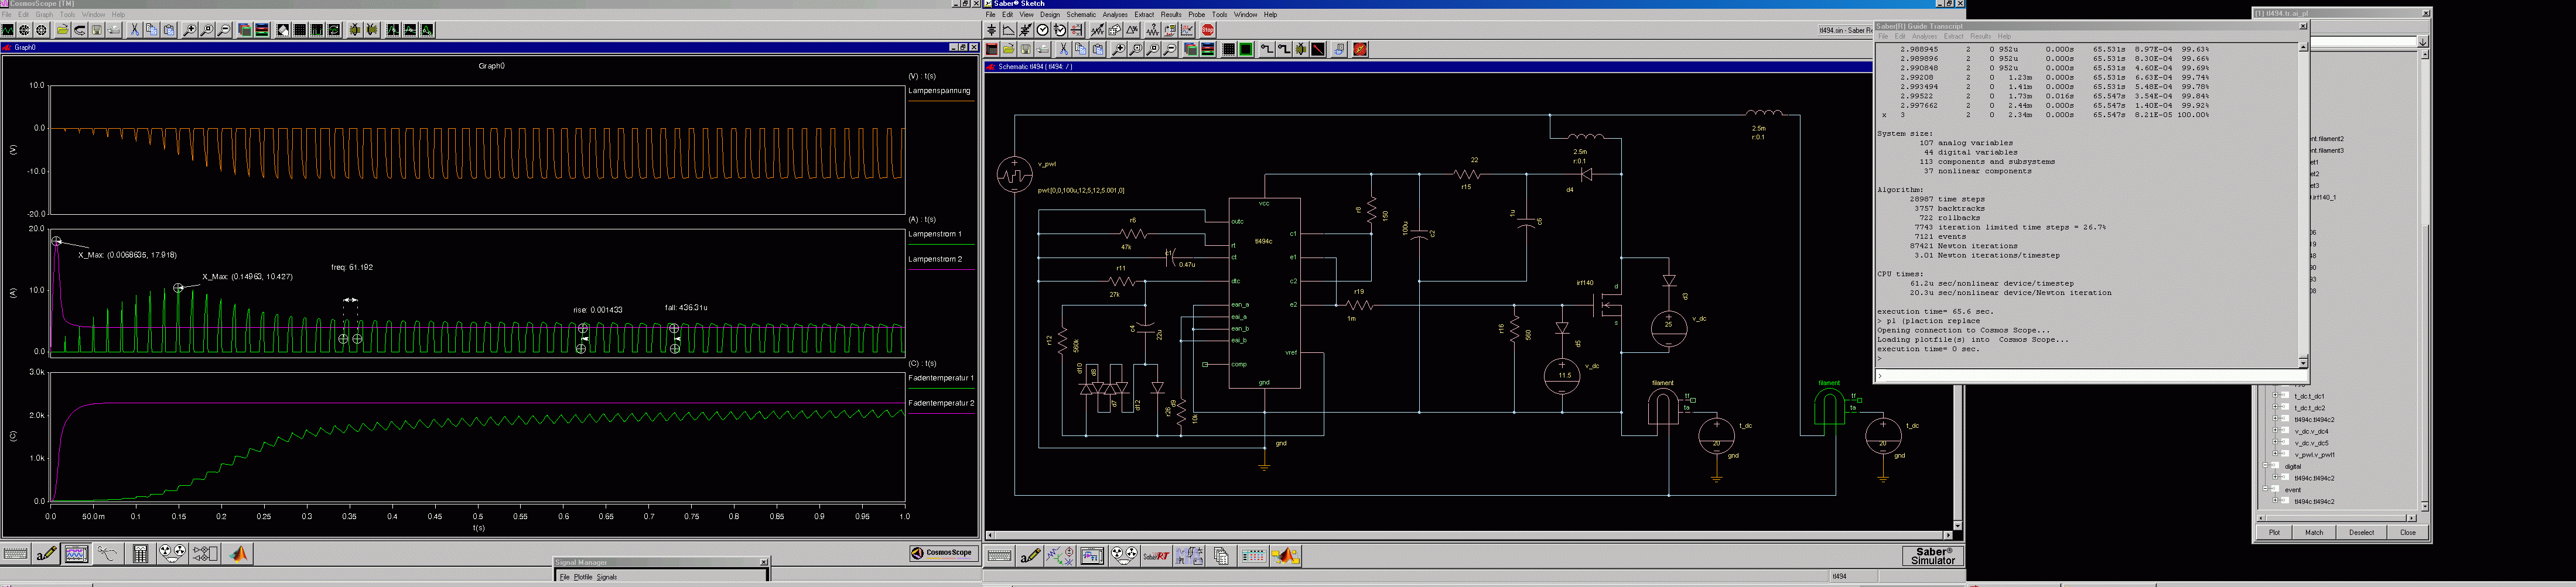
Task: Toggle Fadentemperatur 2 signal in legend
Action: (x=940, y=403)
